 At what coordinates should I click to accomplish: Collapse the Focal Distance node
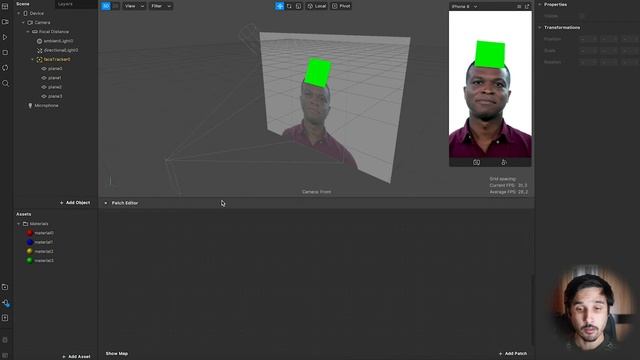pos(28,32)
